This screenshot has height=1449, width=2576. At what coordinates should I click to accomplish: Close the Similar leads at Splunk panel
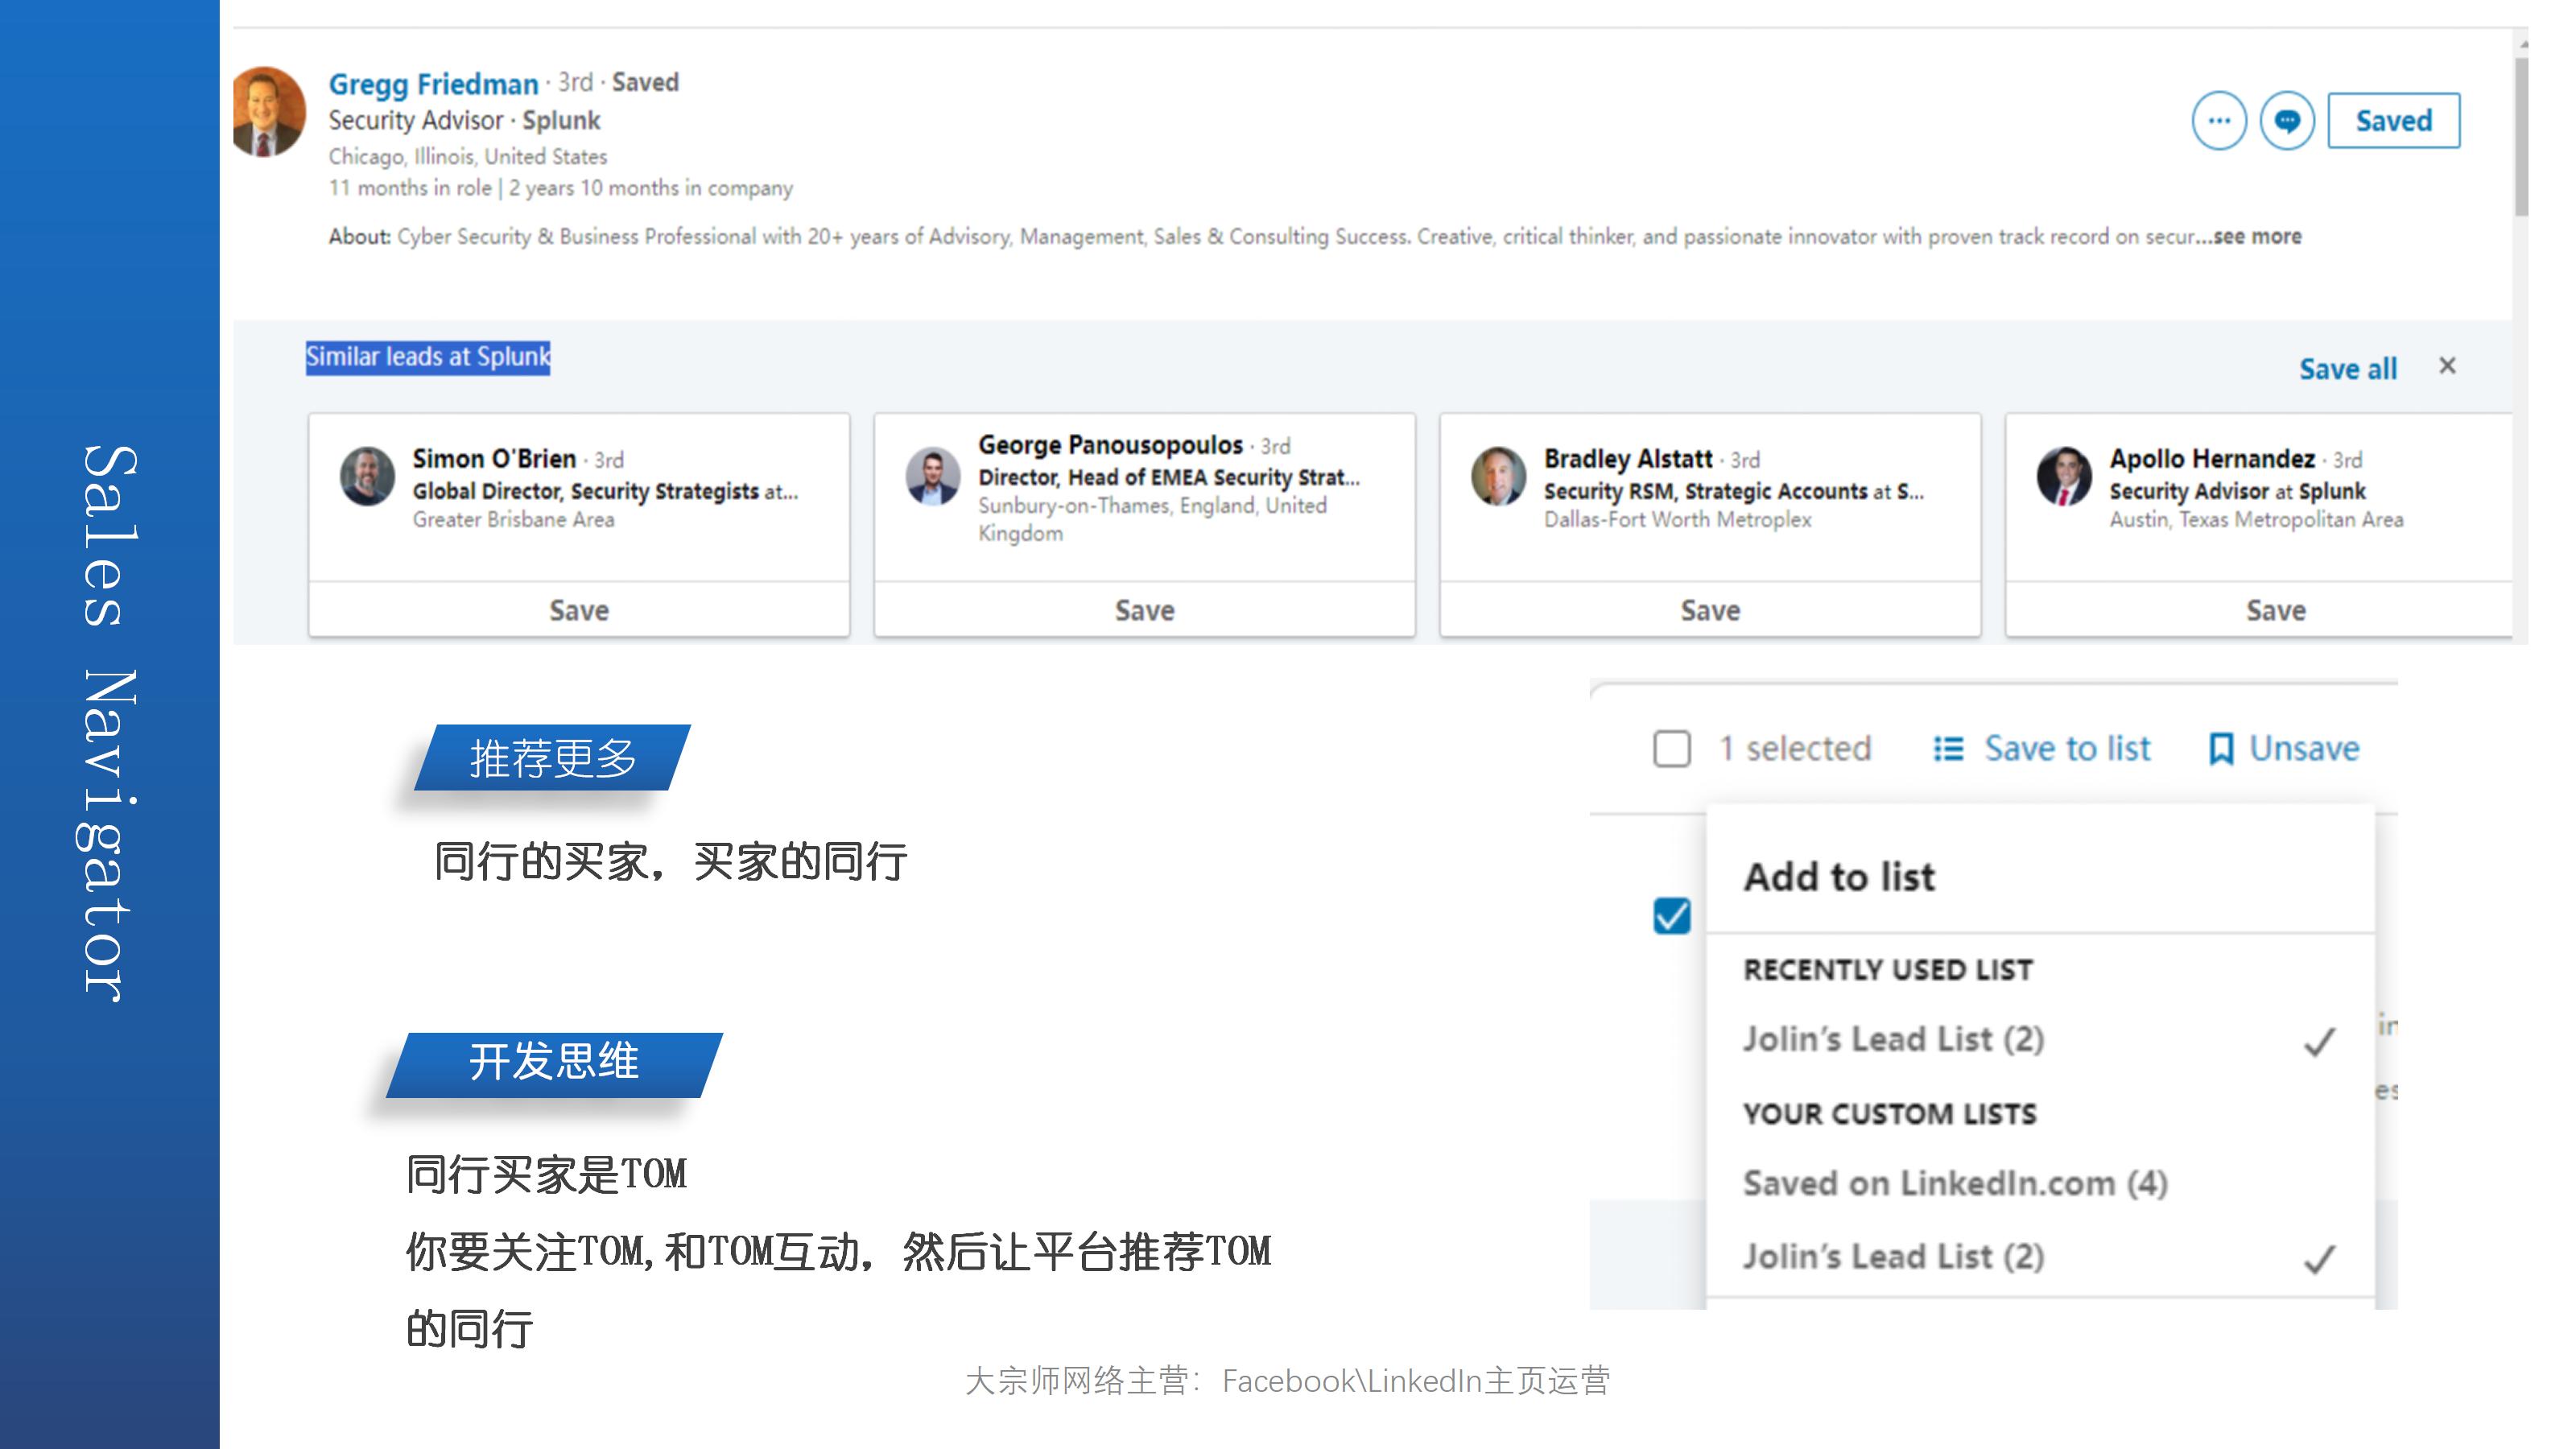(2447, 366)
